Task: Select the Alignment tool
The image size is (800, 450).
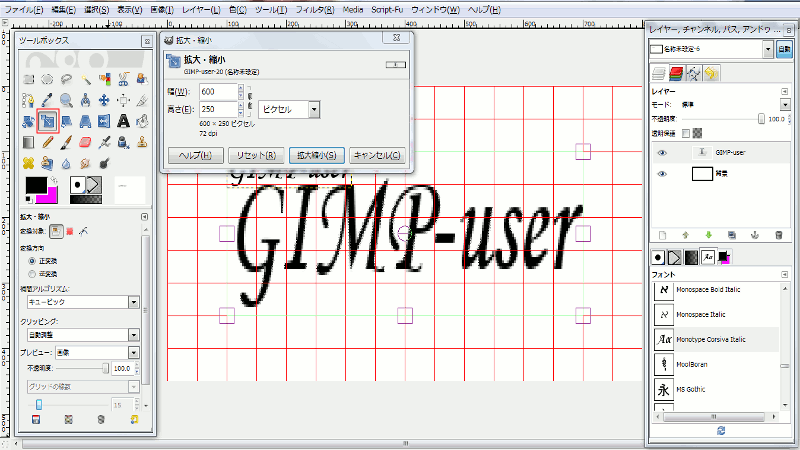Action: [x=123, y=100]
